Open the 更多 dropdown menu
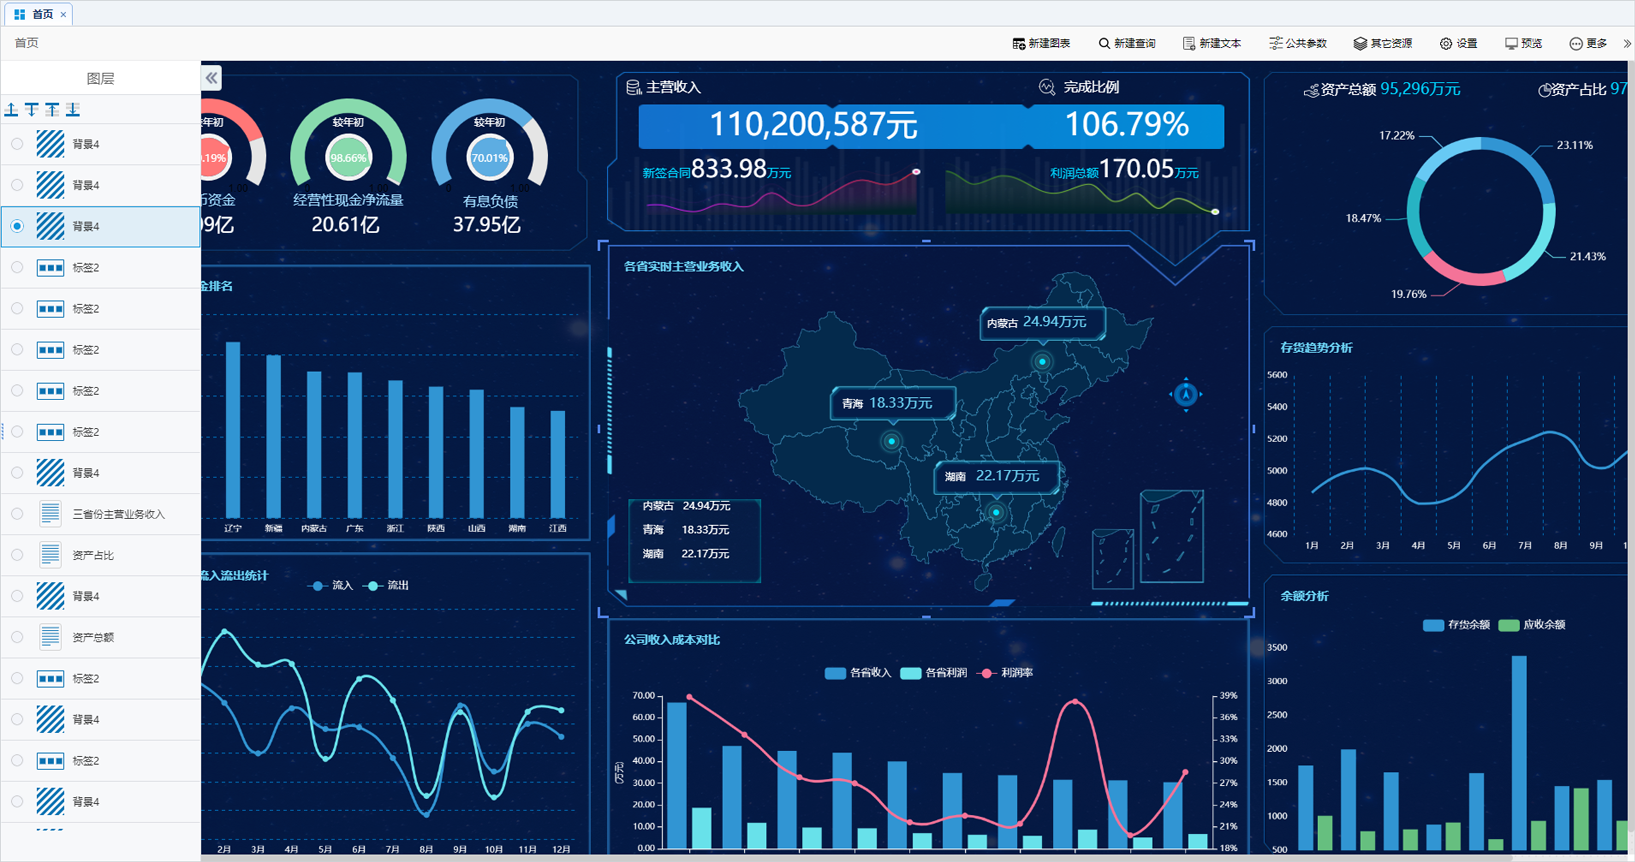Screen dimensions: 1635x862 (1588, 43)
